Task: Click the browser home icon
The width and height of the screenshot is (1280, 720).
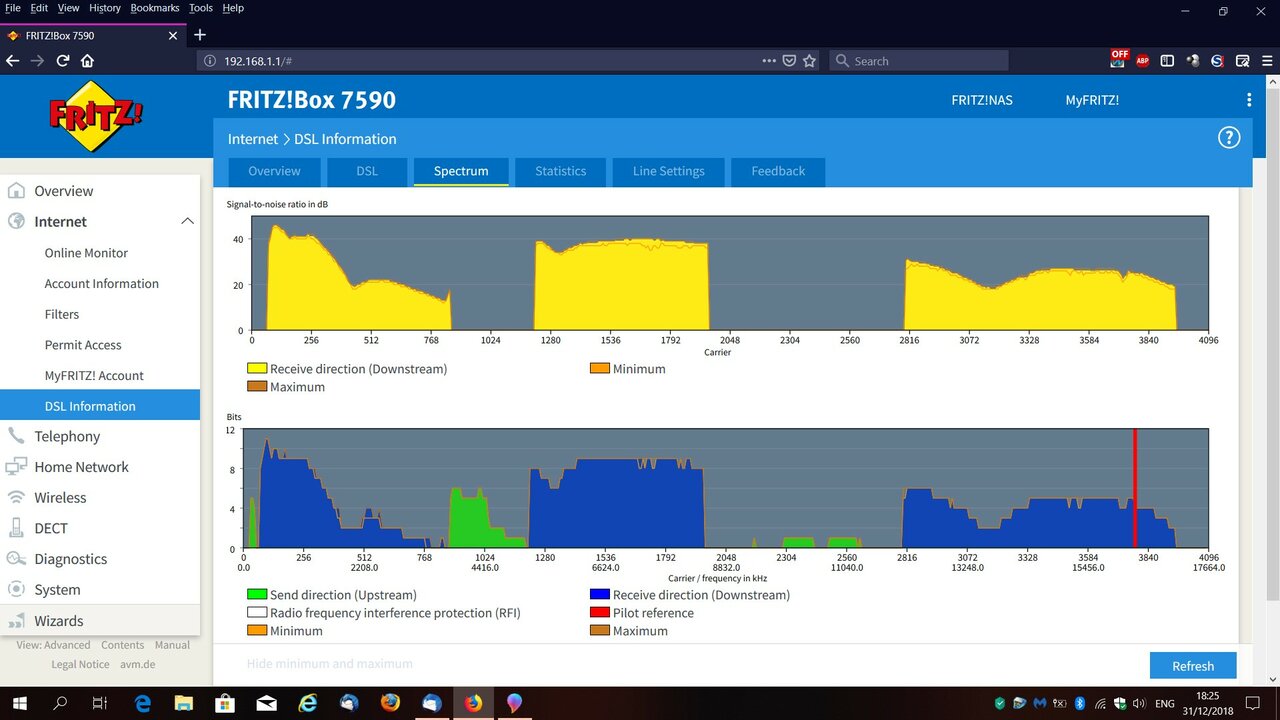Action: coord(87,61)
